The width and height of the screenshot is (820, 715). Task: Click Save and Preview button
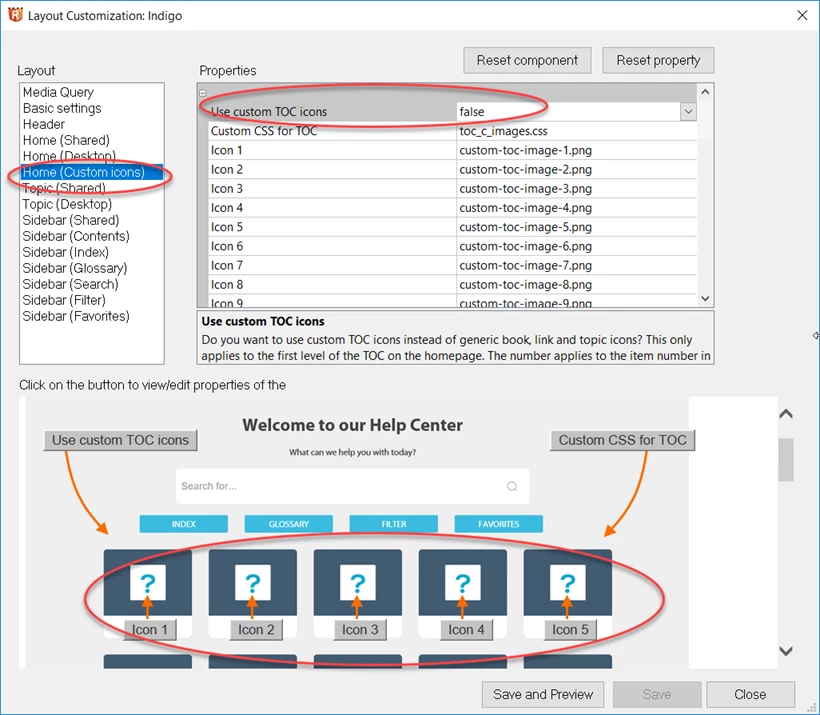[543, 694]
